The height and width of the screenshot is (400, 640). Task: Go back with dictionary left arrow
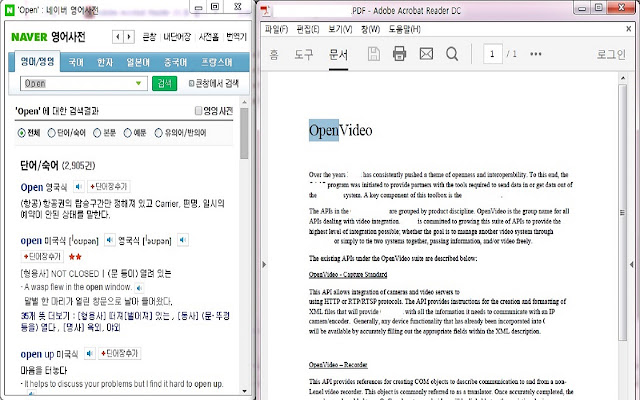pyautogui.click(x=118, y=37)
